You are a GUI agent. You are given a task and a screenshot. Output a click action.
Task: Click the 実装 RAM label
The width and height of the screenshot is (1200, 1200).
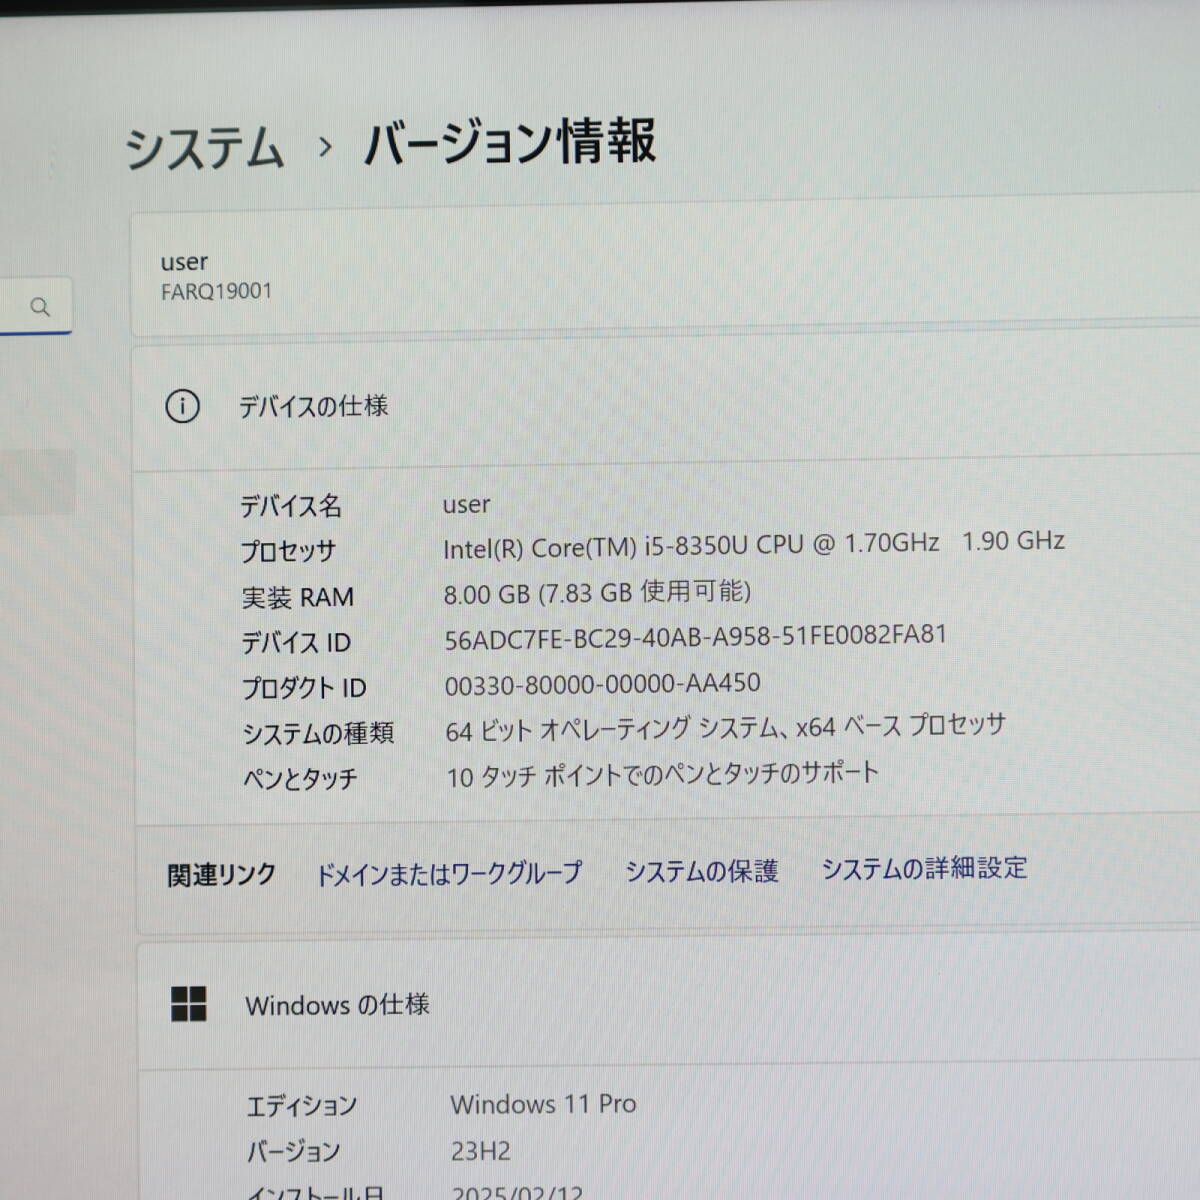(298, 597)
